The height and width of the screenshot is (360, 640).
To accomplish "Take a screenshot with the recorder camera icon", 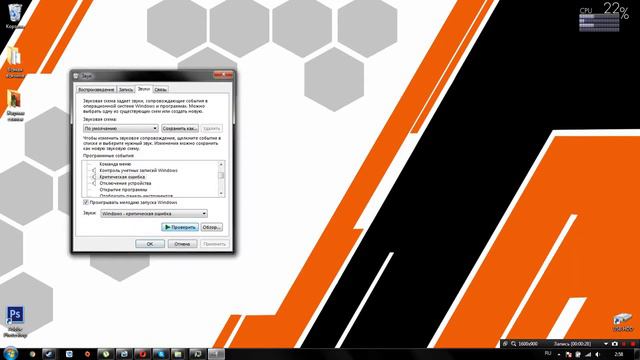I will (x=615, y=344).
